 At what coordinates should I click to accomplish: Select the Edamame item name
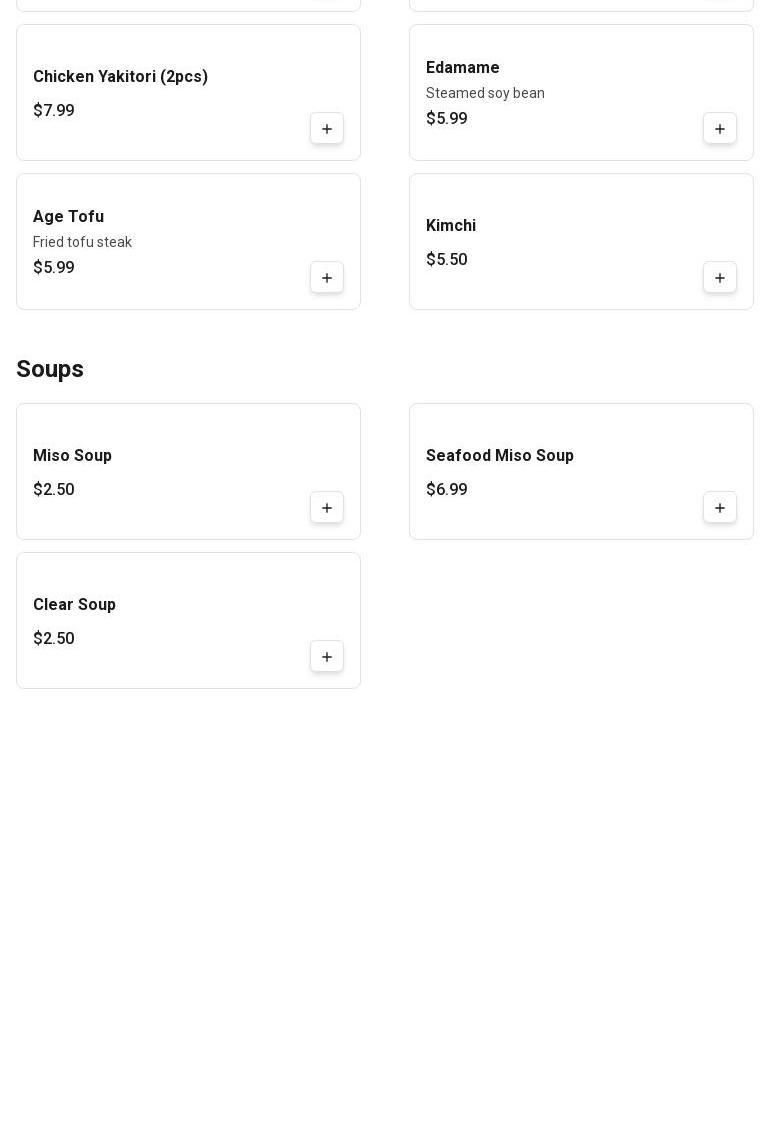pos(462,68)
